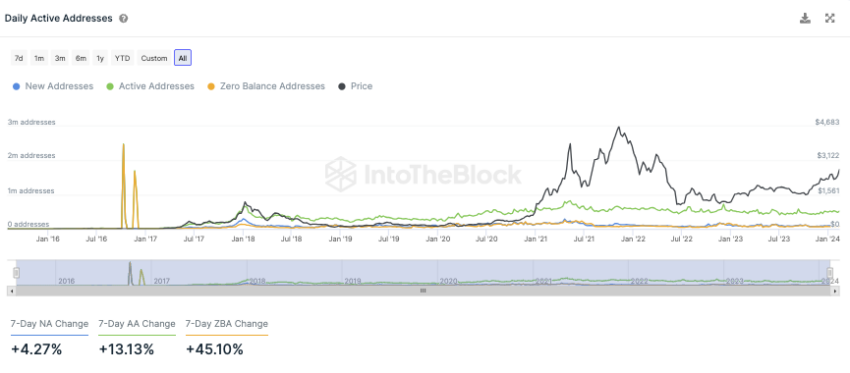Viewport: 850px width, 373px height.
Task: Click the left scrollbar arrow
Action: point(11,291)
